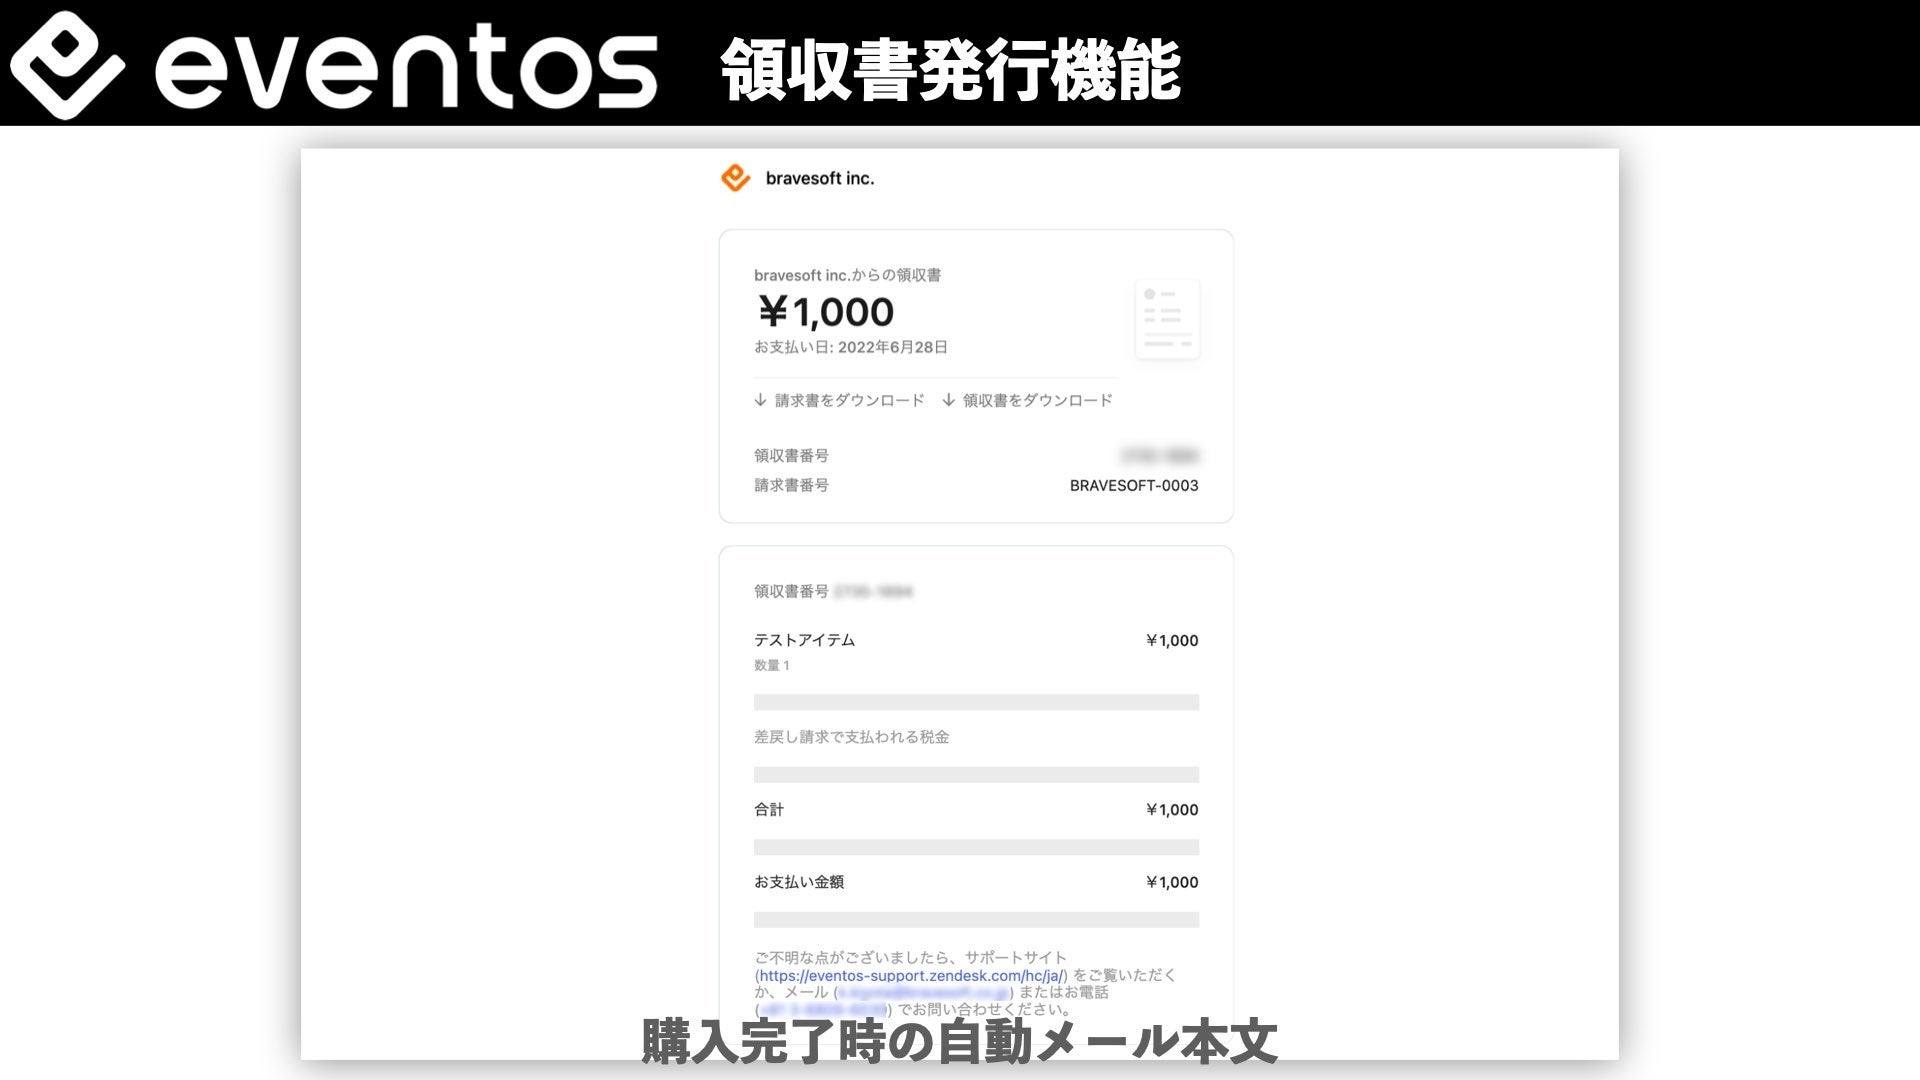Click the bravesoft inc. company name text
This screenshot has width=1920, height=1080.
coord(820,178)
